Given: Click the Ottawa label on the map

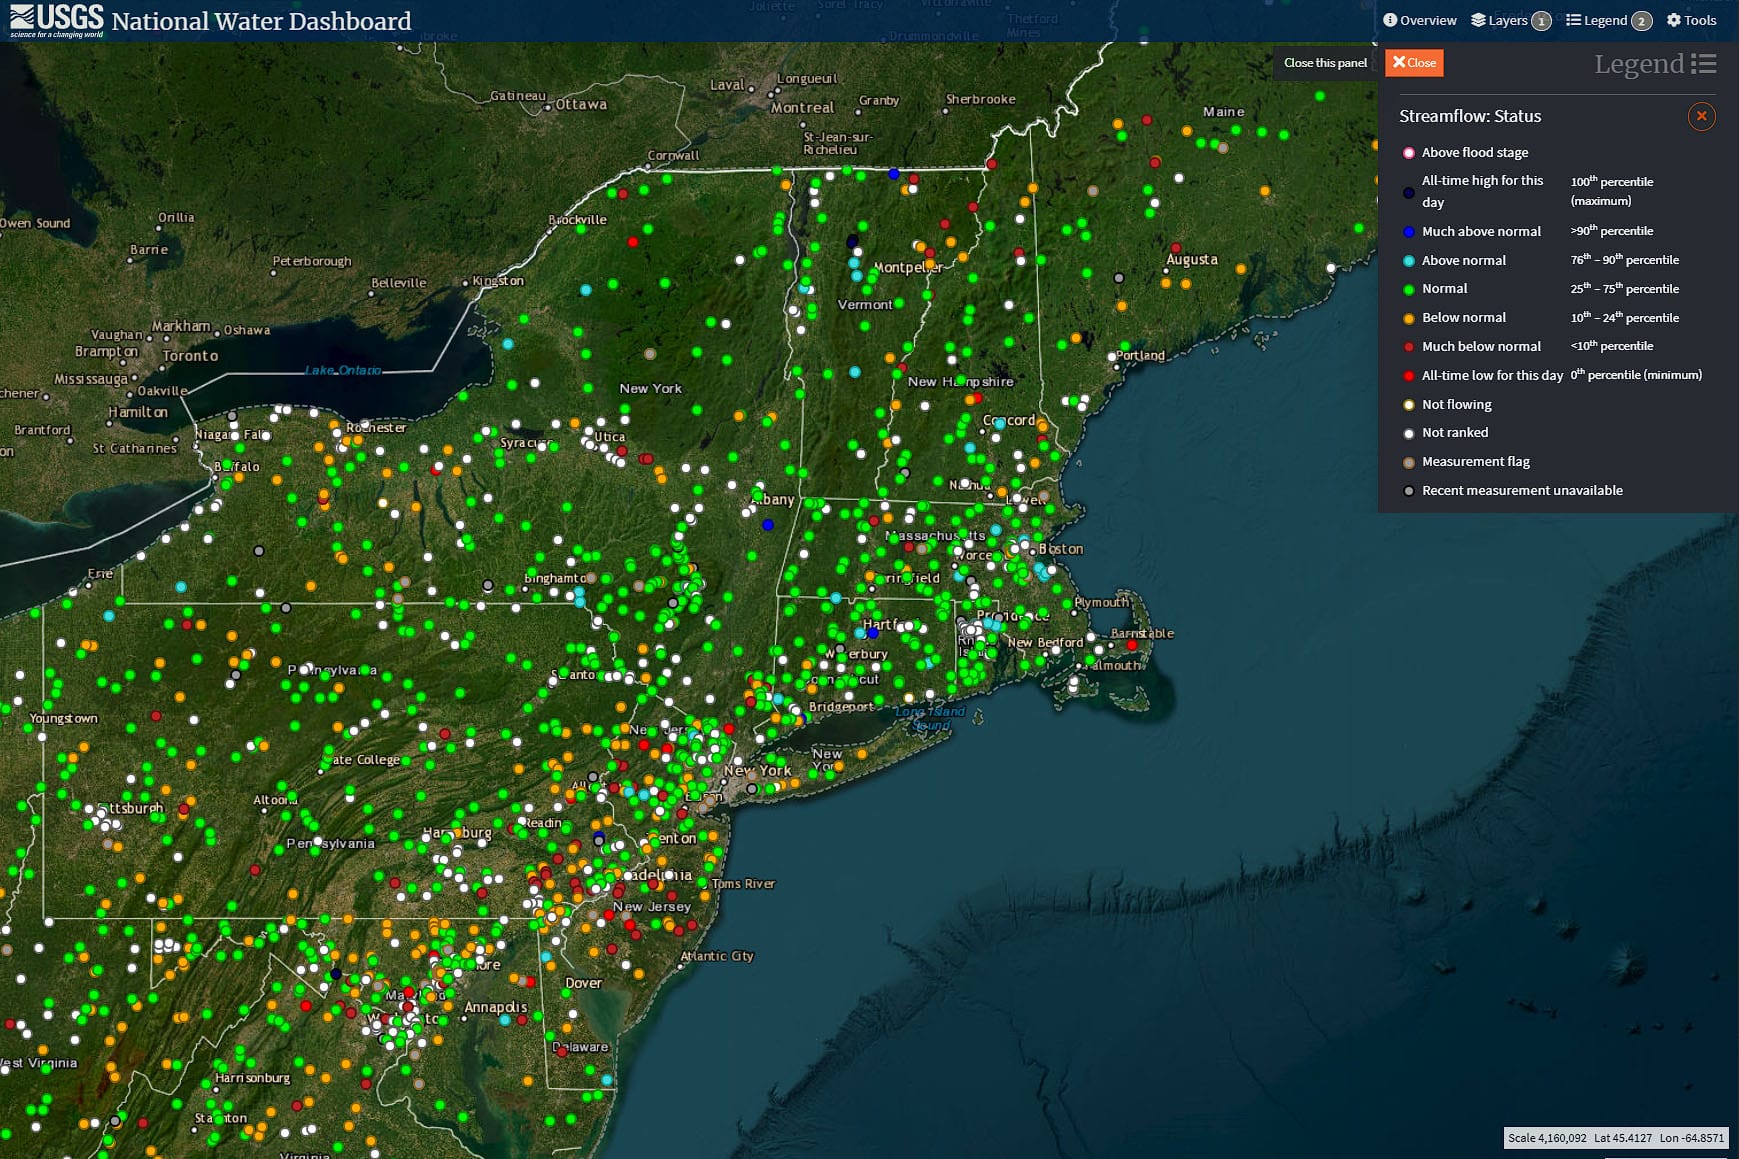Looking at the screenshot, I should pyautogui.click(x=581, y=104).
